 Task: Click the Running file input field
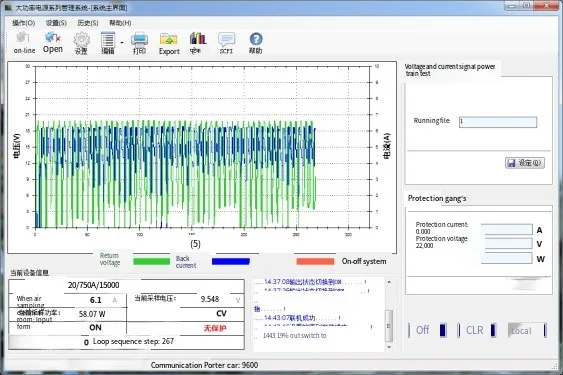click(x=498, y=122)
